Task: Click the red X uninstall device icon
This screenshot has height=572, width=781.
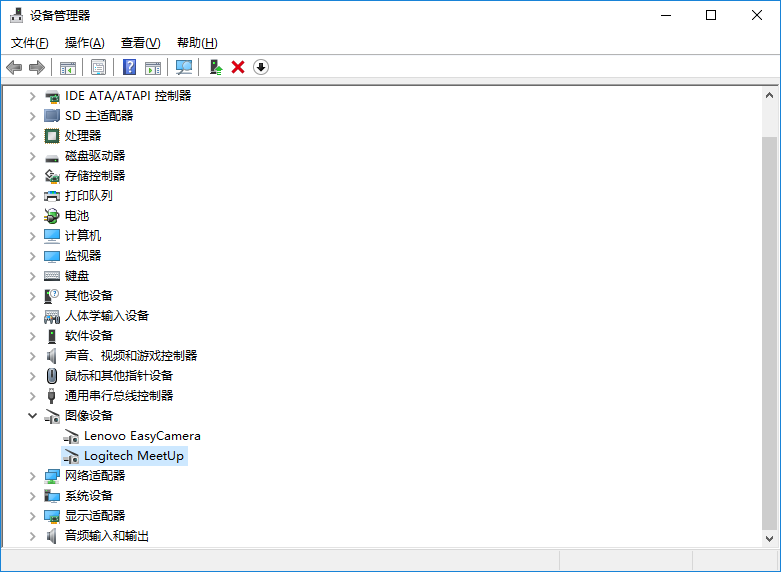Action: pyautogui.click(x=238, y=67)
